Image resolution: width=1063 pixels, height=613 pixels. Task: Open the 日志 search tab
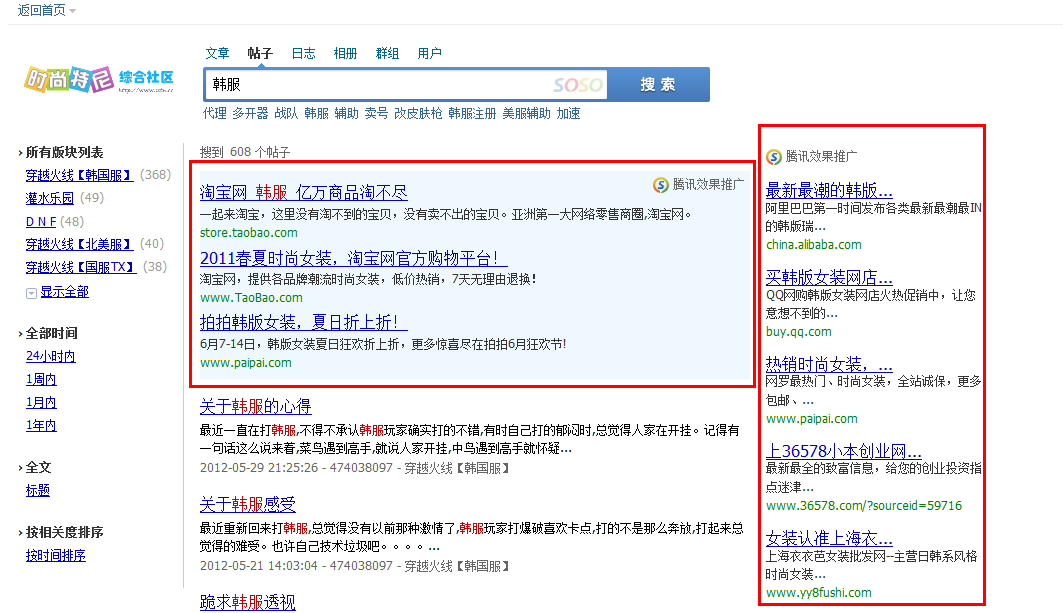tap(303, 53)
